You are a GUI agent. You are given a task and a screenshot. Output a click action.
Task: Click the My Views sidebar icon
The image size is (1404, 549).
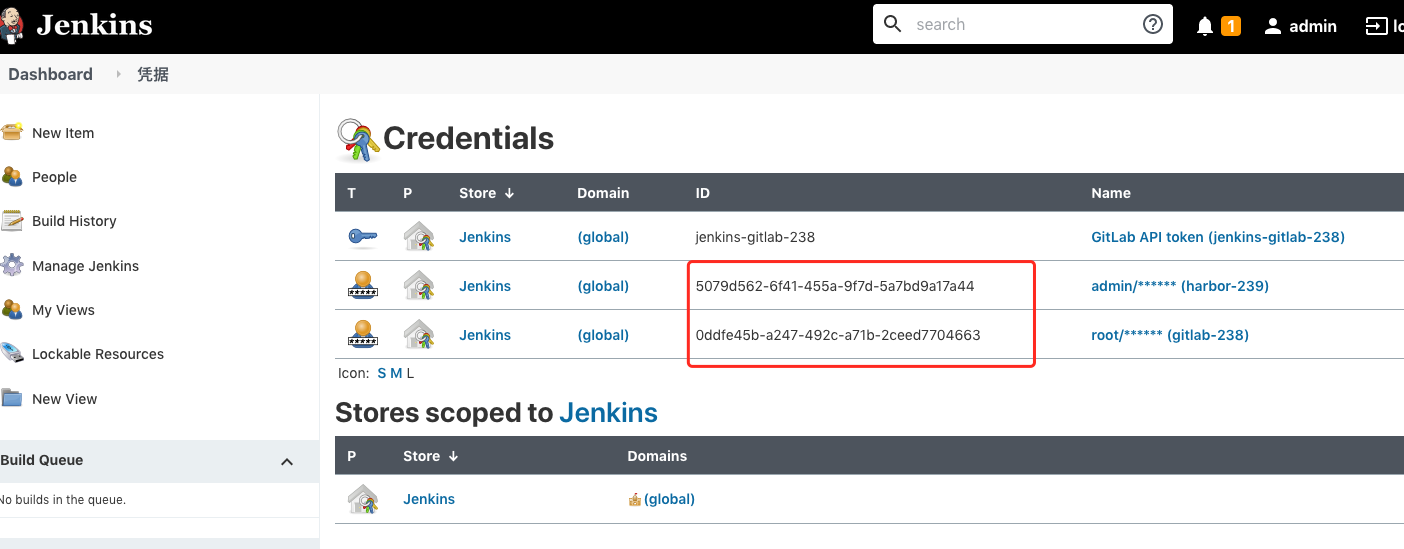pyautogui.click(x=12, y=310)
